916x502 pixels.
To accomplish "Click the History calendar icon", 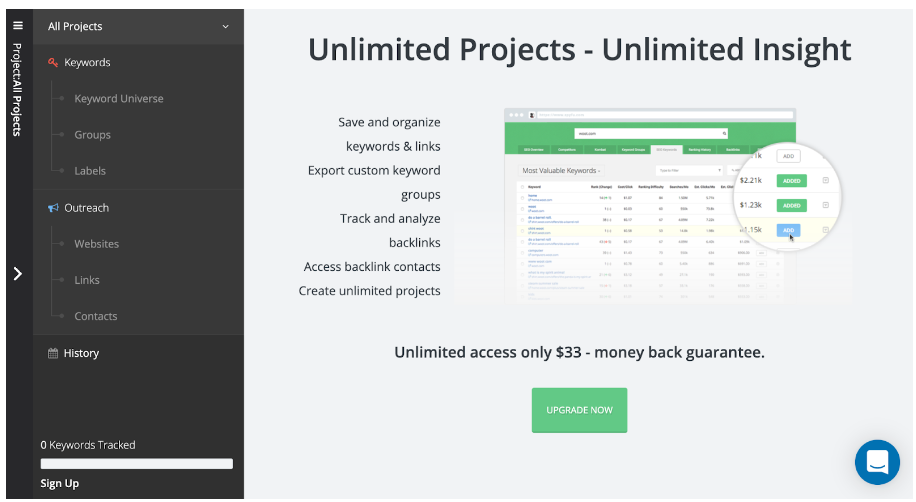I will (x=53, y=353).
